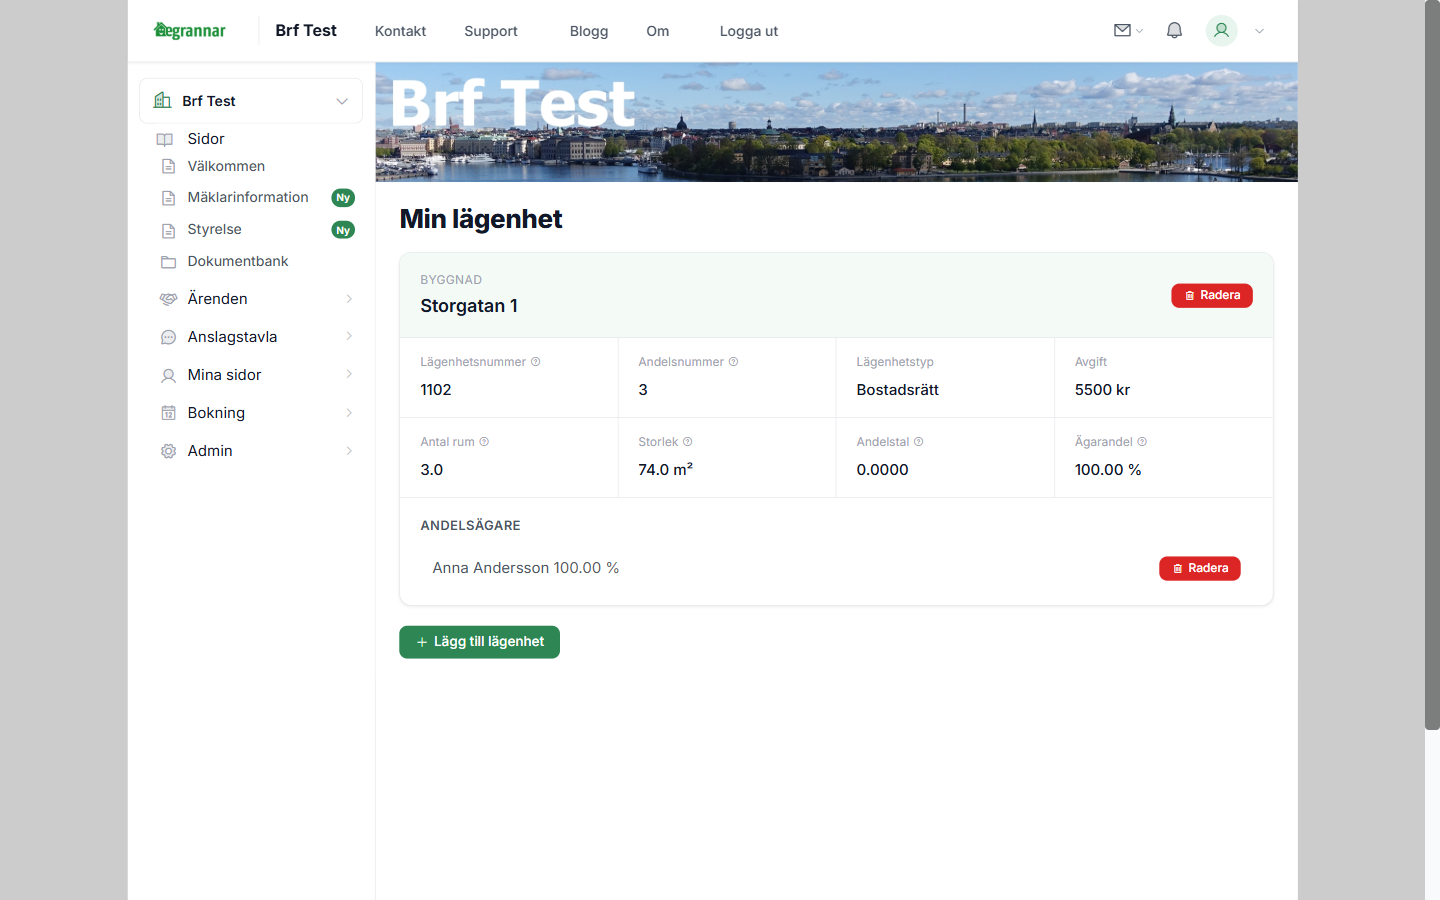
Task: Click the Brf Test building icon in sidebar
Action: pos(162,100)
